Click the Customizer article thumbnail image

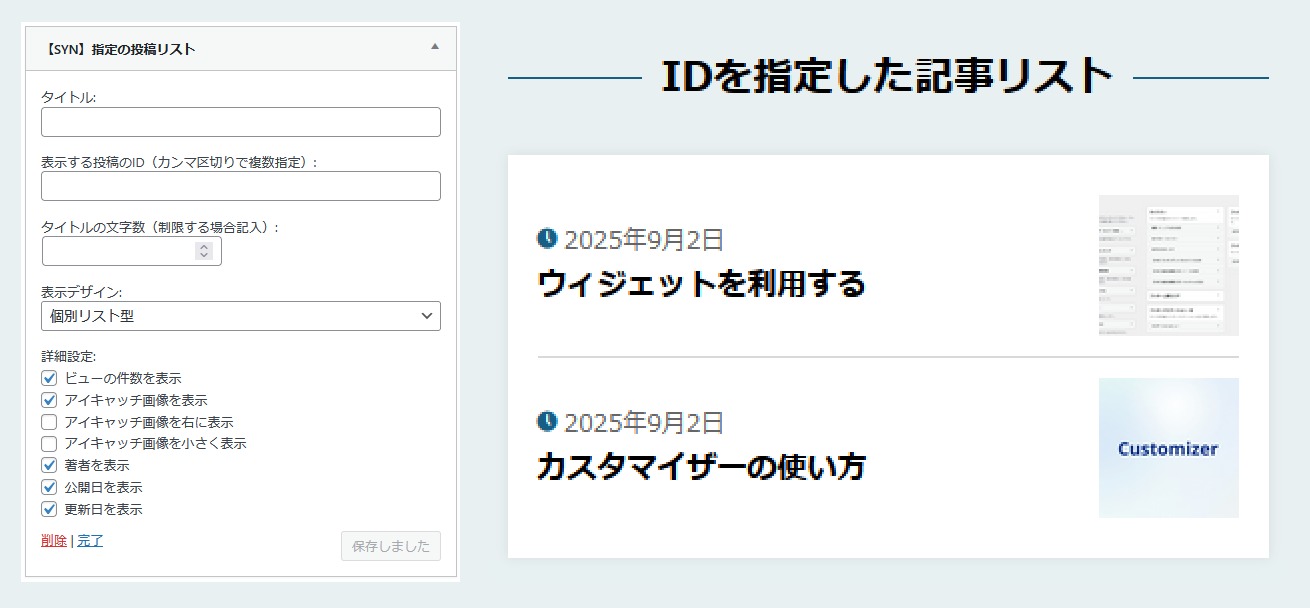pyautogui.click(x=1168, y=448)
